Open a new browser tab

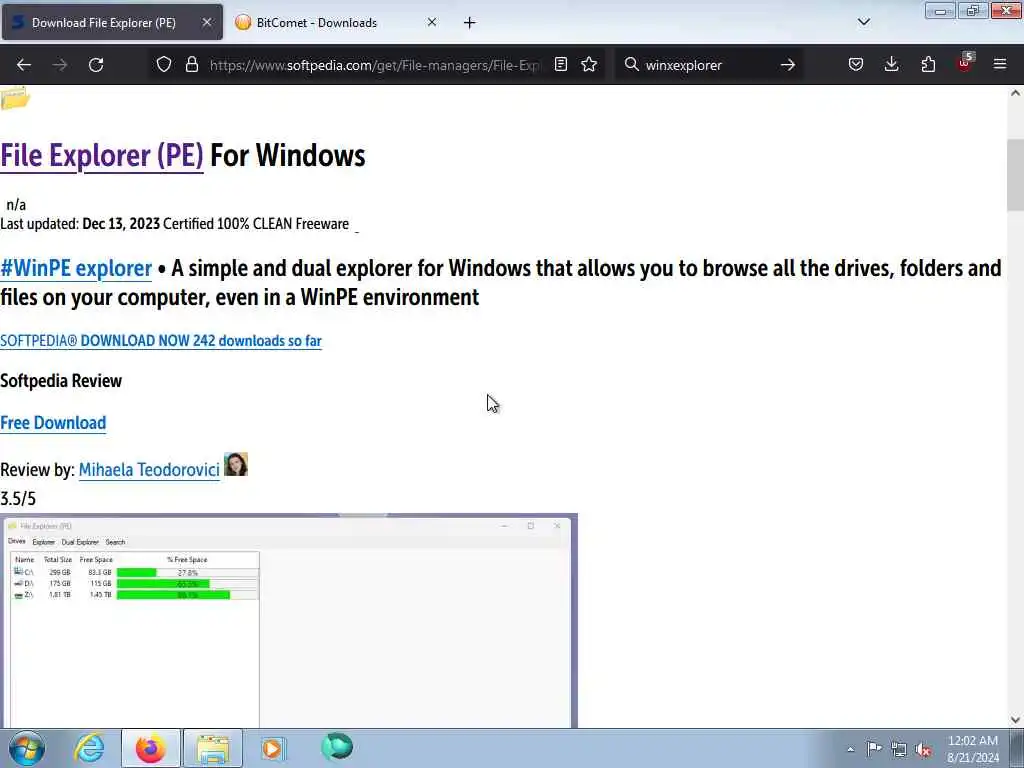(470, 23)
